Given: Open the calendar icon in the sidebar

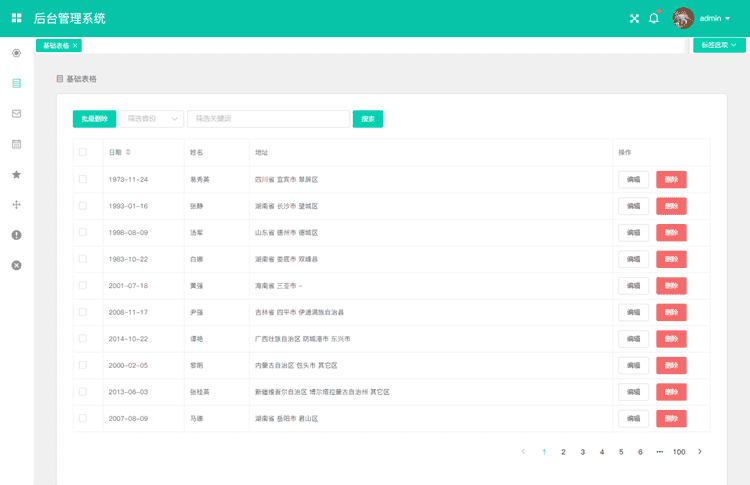Looking at the screenshot, I should point(16,144).
